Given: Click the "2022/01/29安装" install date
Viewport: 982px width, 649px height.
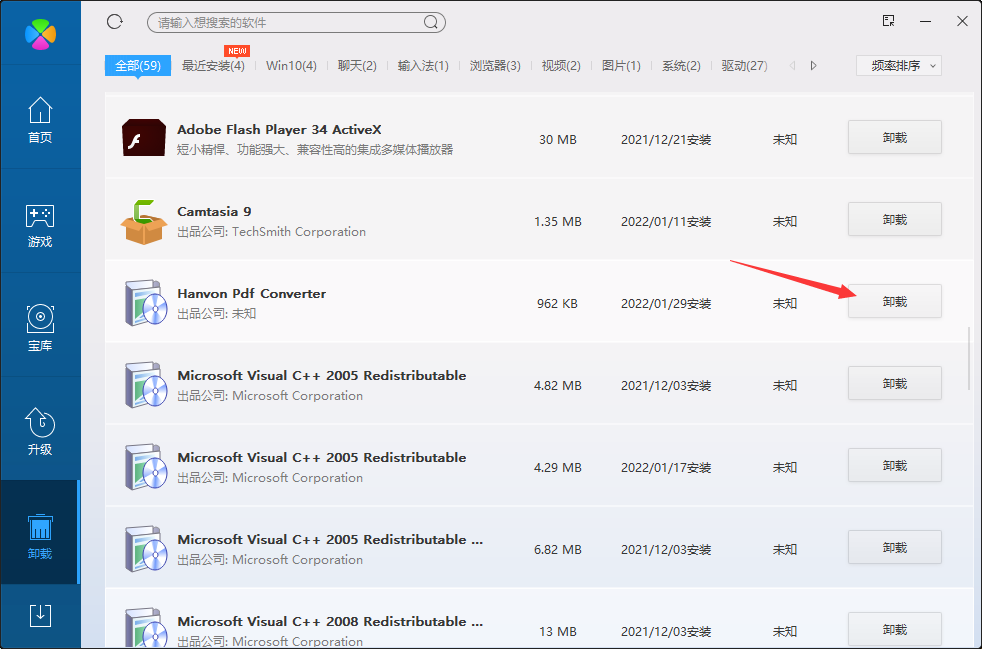Looking at the screenshot, I should pyautogui.click(x=666, y=304).
